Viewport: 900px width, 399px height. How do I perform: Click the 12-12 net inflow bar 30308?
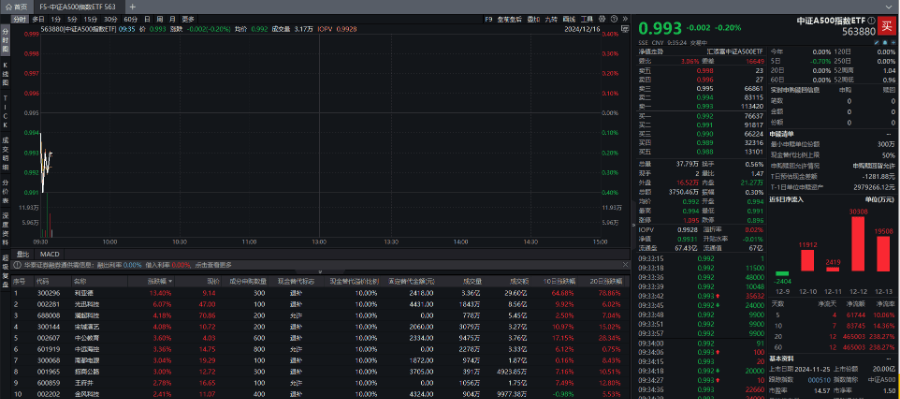(858, 243)
